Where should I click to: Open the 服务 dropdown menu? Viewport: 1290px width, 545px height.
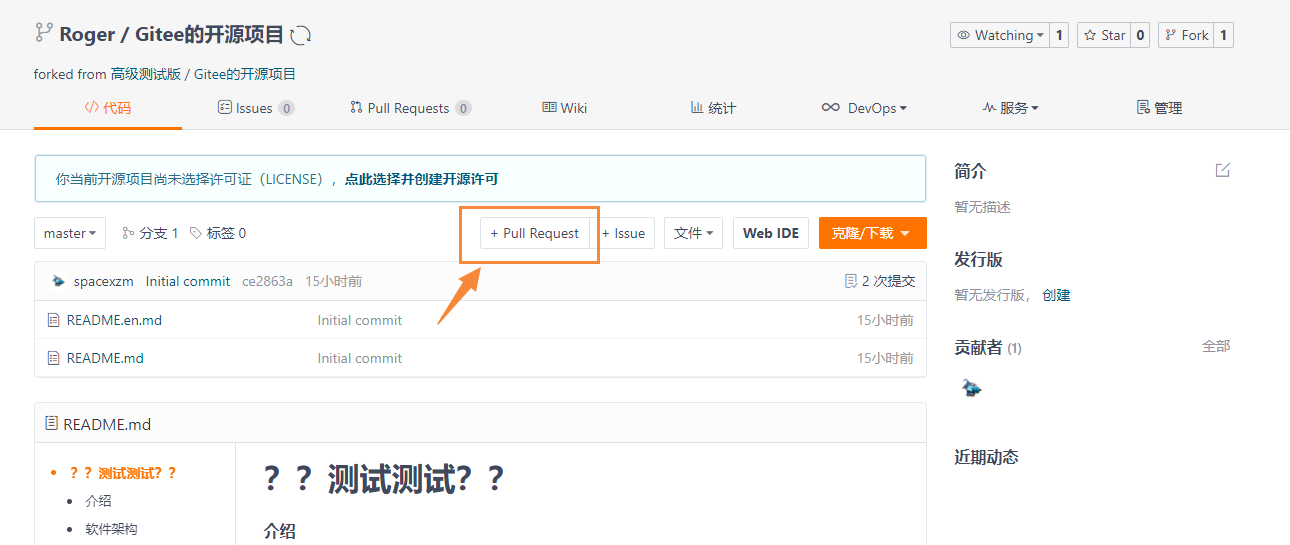[1010, 108]
